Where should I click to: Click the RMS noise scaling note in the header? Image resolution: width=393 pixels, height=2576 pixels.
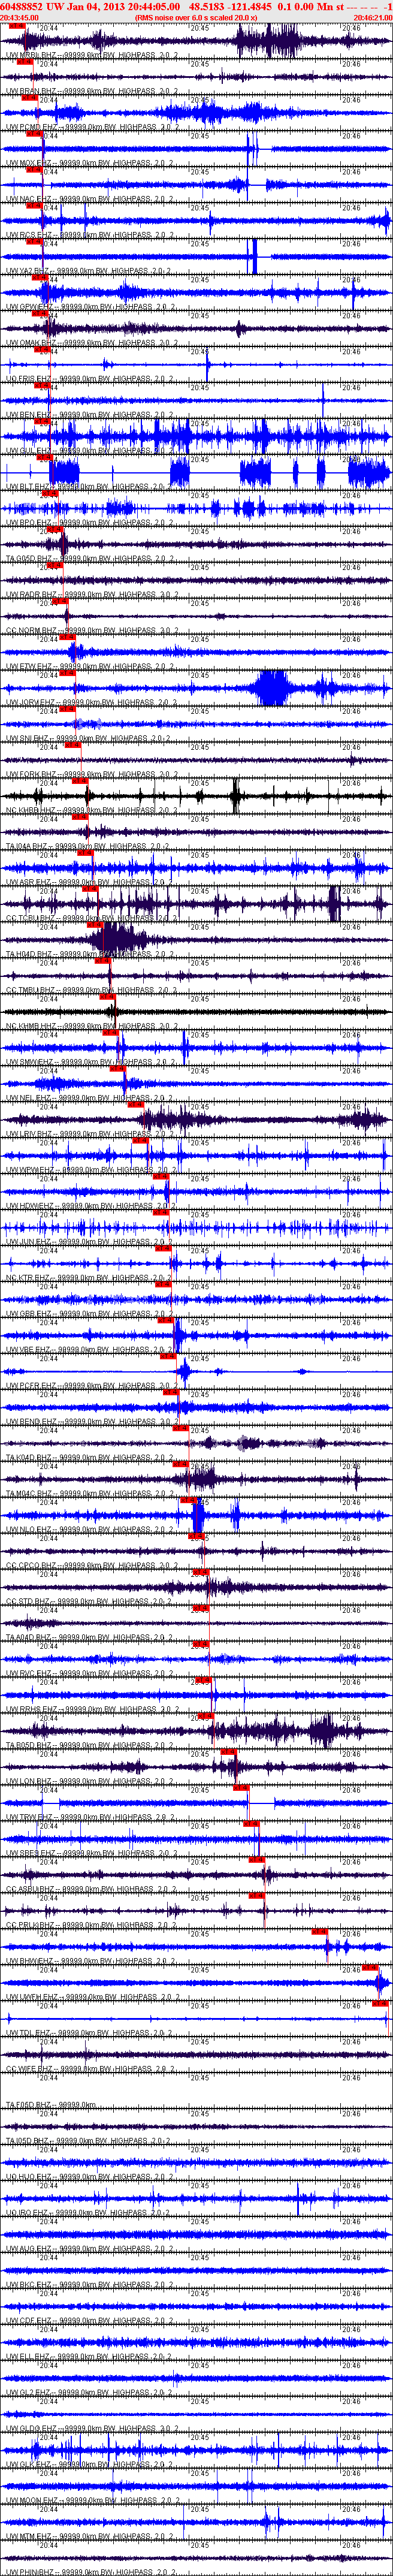196,18
